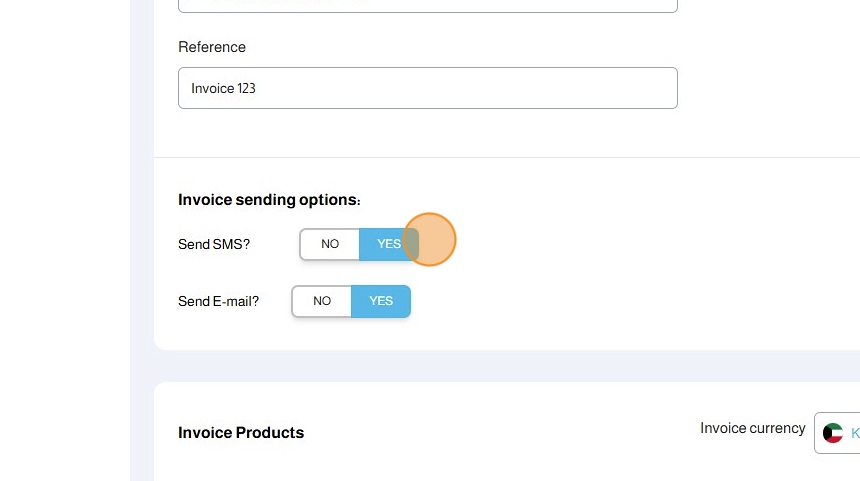Click into the Reference input field

pos(427,88)
